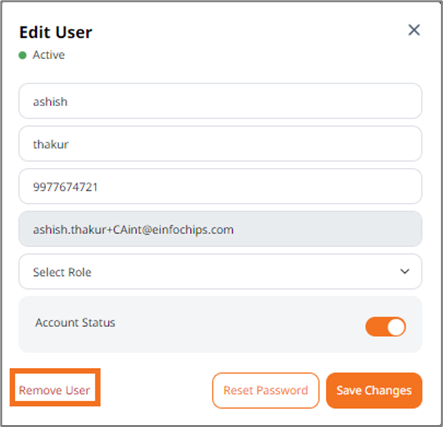Click the email text ashish.thakur+CAint@einfochips.com
443x427 pixels.
133,230
